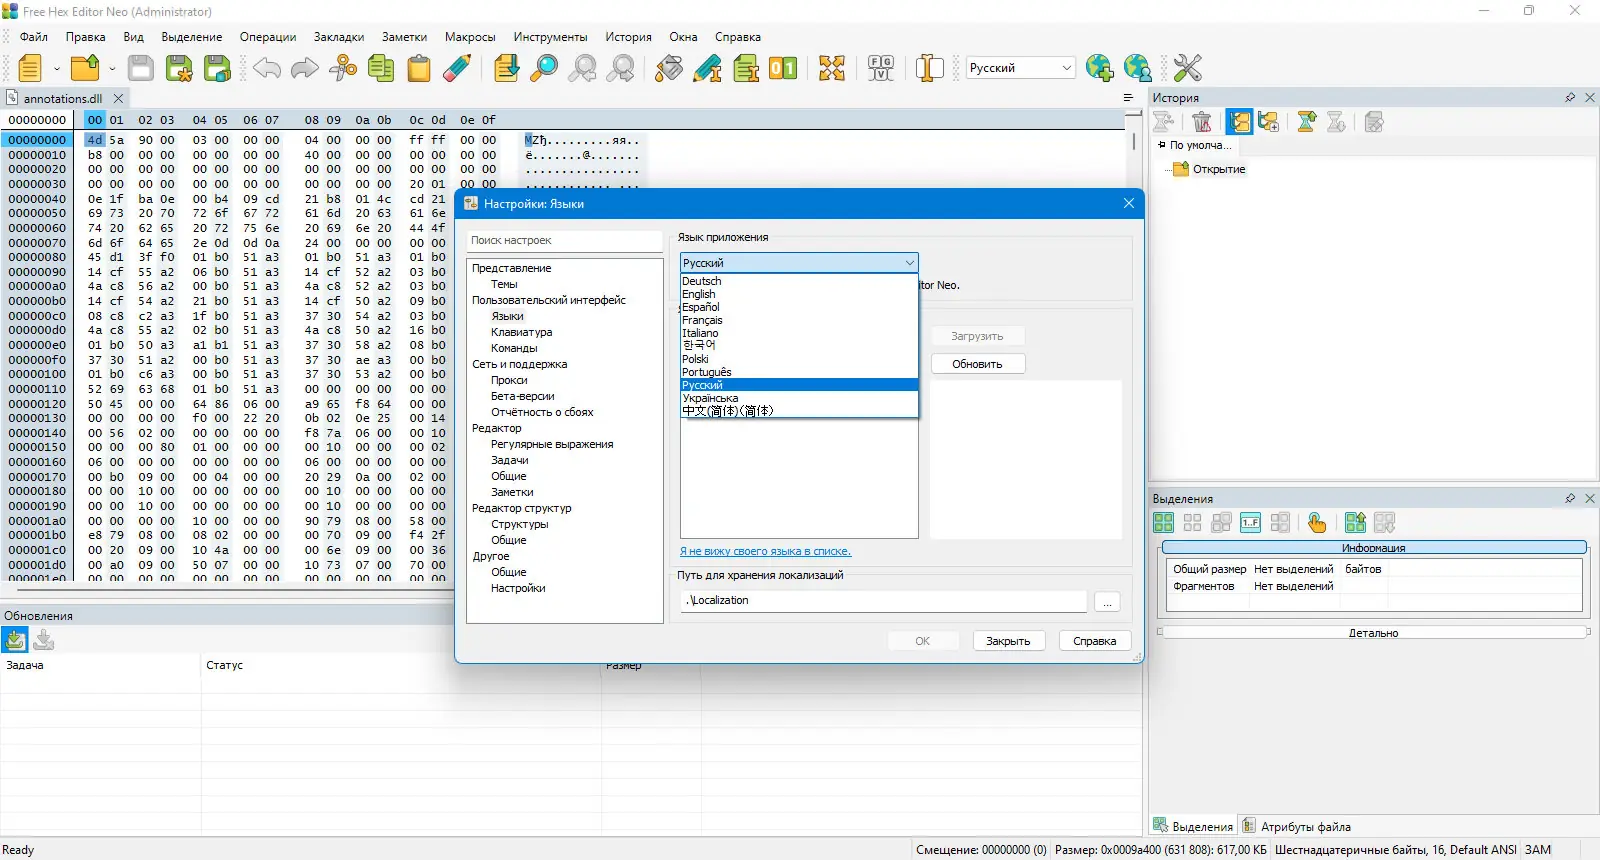Select Бета-версии in the settings tree
Image resolution: width=1600 pixels, height=860 pixels.
click(523, 396)
